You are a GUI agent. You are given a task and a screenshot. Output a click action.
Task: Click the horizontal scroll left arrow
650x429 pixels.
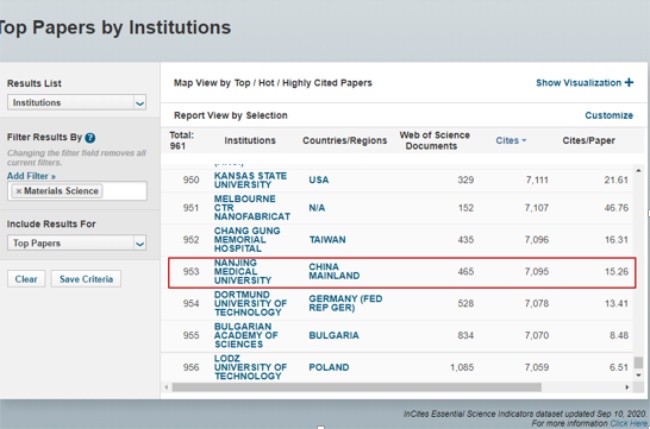167,387
